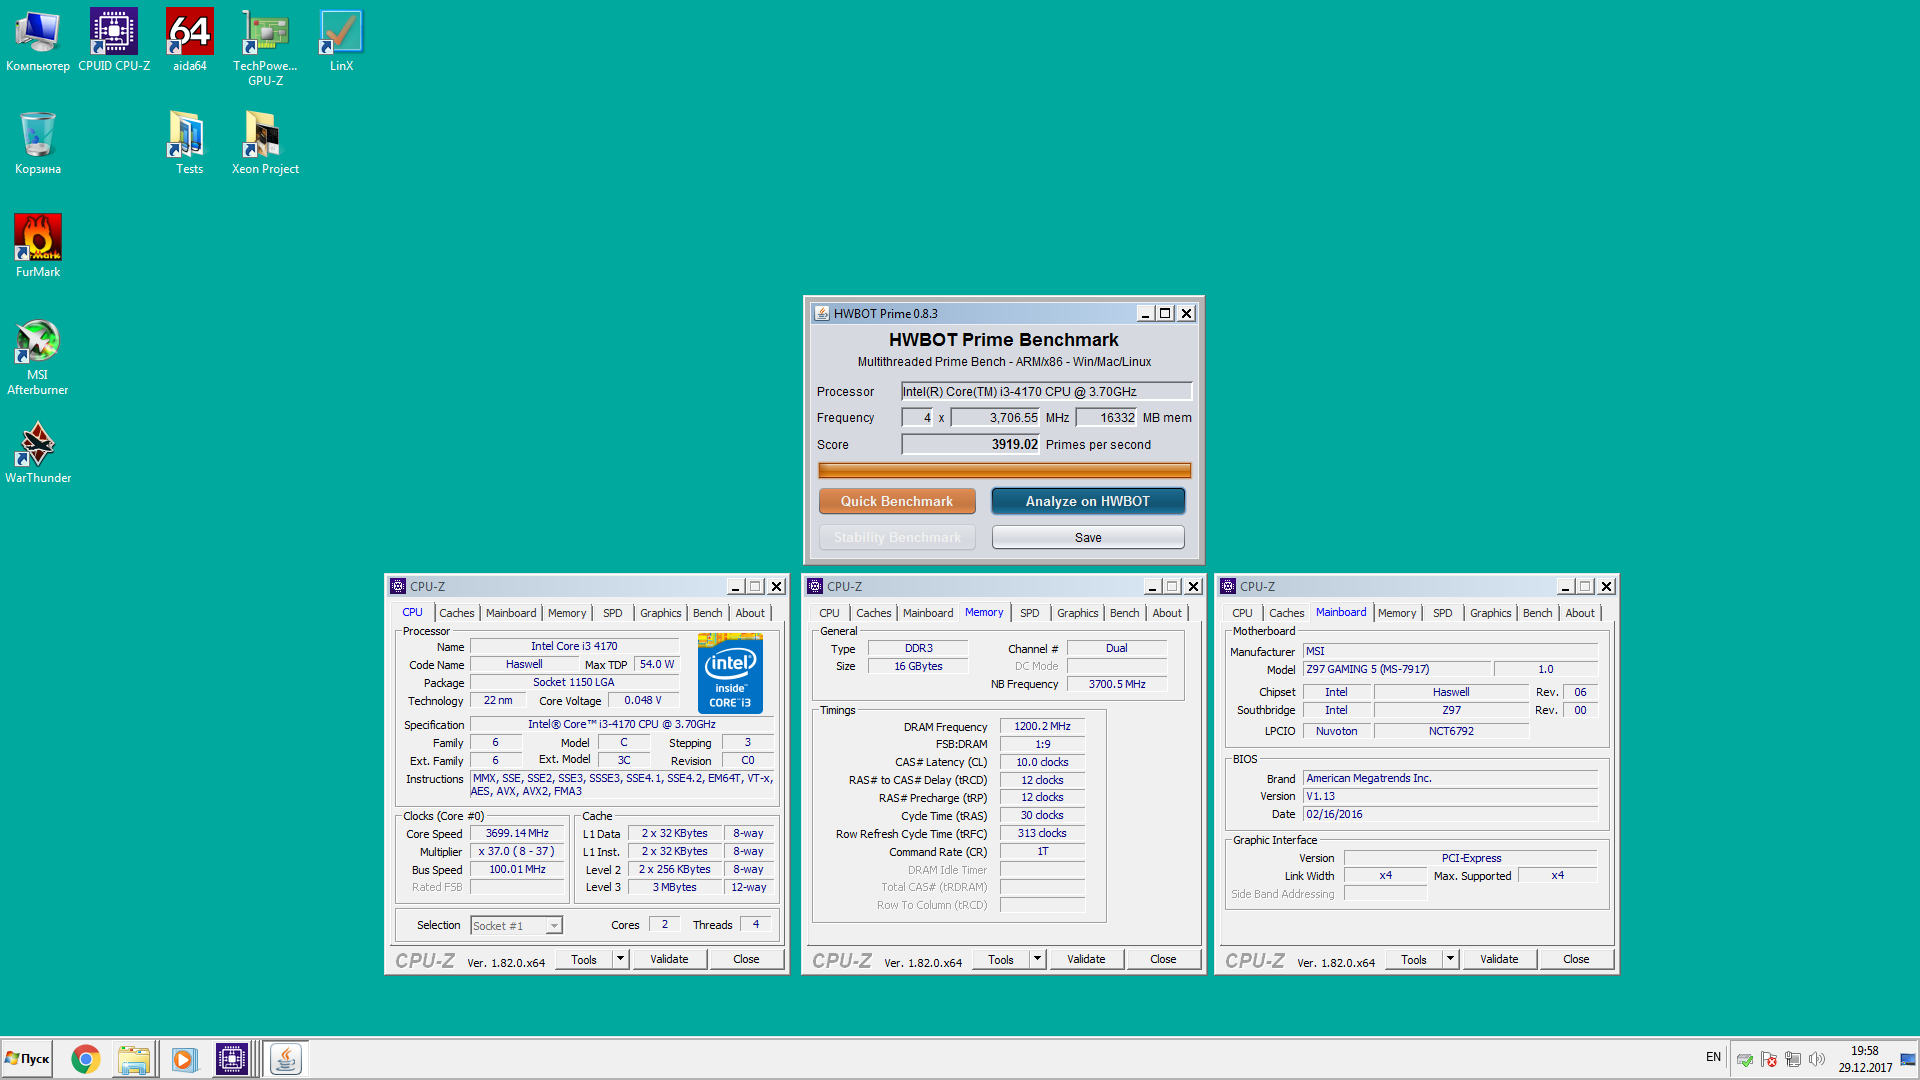Open Chrome from the taskbar

pyautogui.click(x=86, y=1059)
